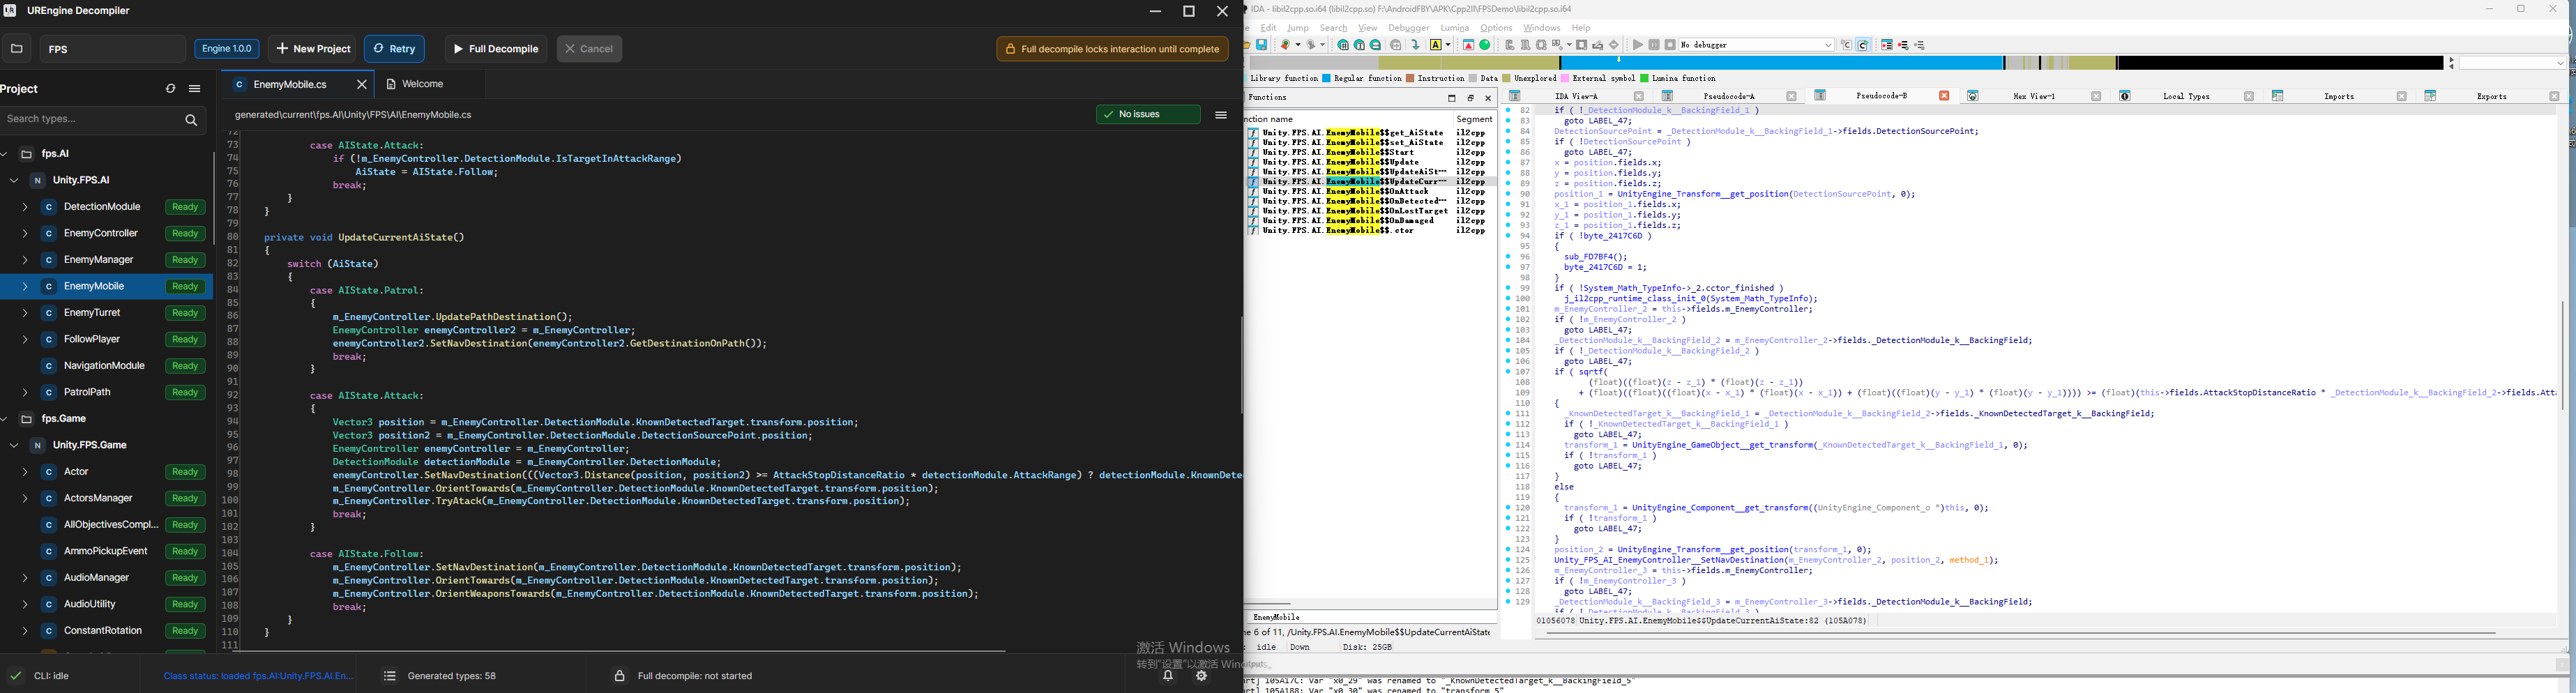Open the project folder icon button
The height and width of the screenshot is (693, 2576).
[17, 49]
